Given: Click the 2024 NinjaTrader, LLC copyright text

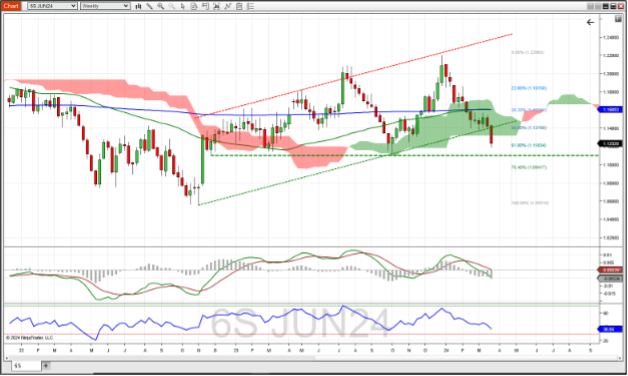Looking at the screenshot, I should pyautogui.click(x=29, y=338).
